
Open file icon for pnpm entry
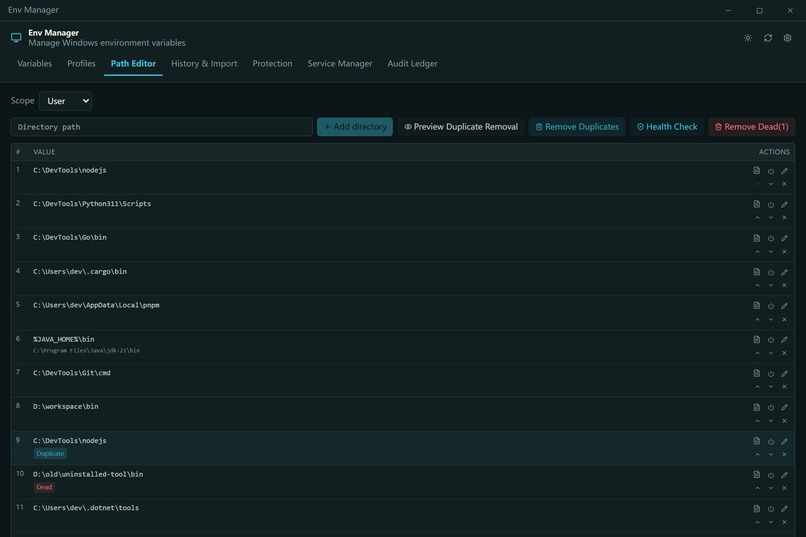pyautogui.click(x=757, y=306)
